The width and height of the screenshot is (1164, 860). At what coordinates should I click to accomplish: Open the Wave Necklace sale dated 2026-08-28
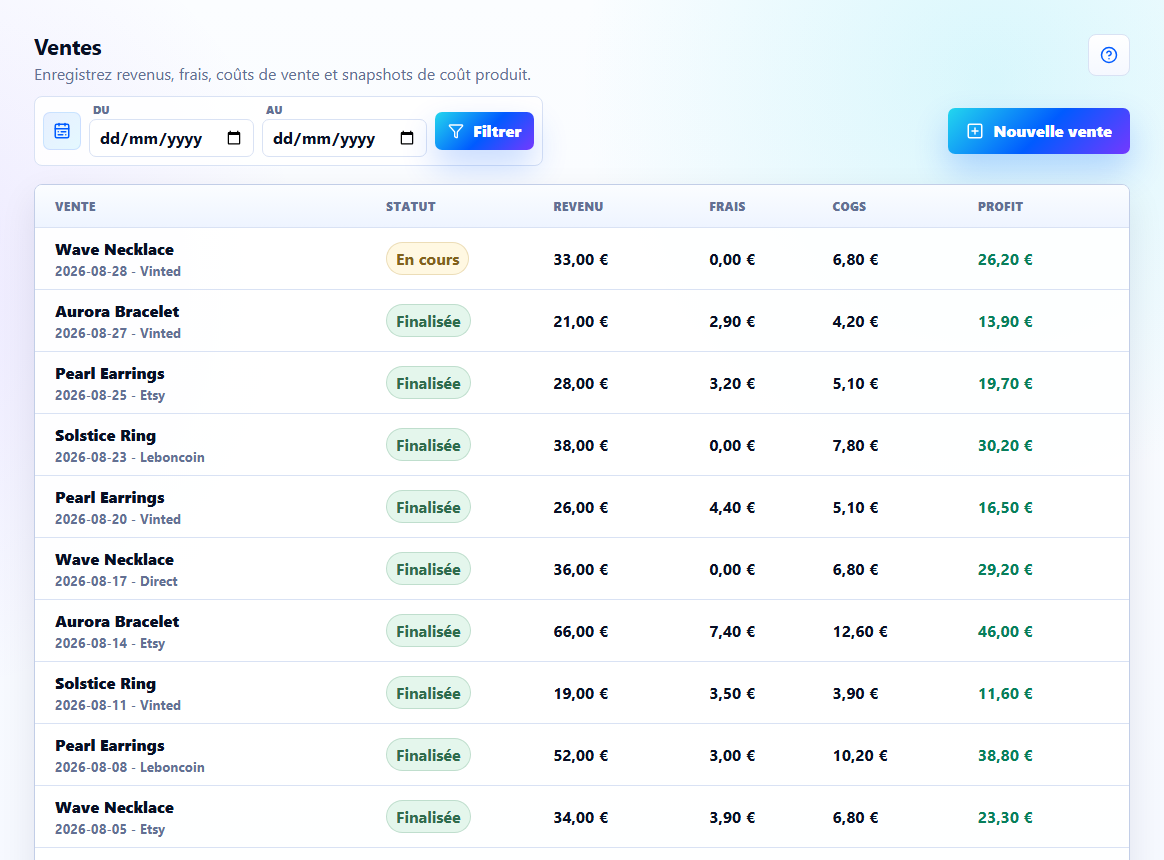point(582,259)
